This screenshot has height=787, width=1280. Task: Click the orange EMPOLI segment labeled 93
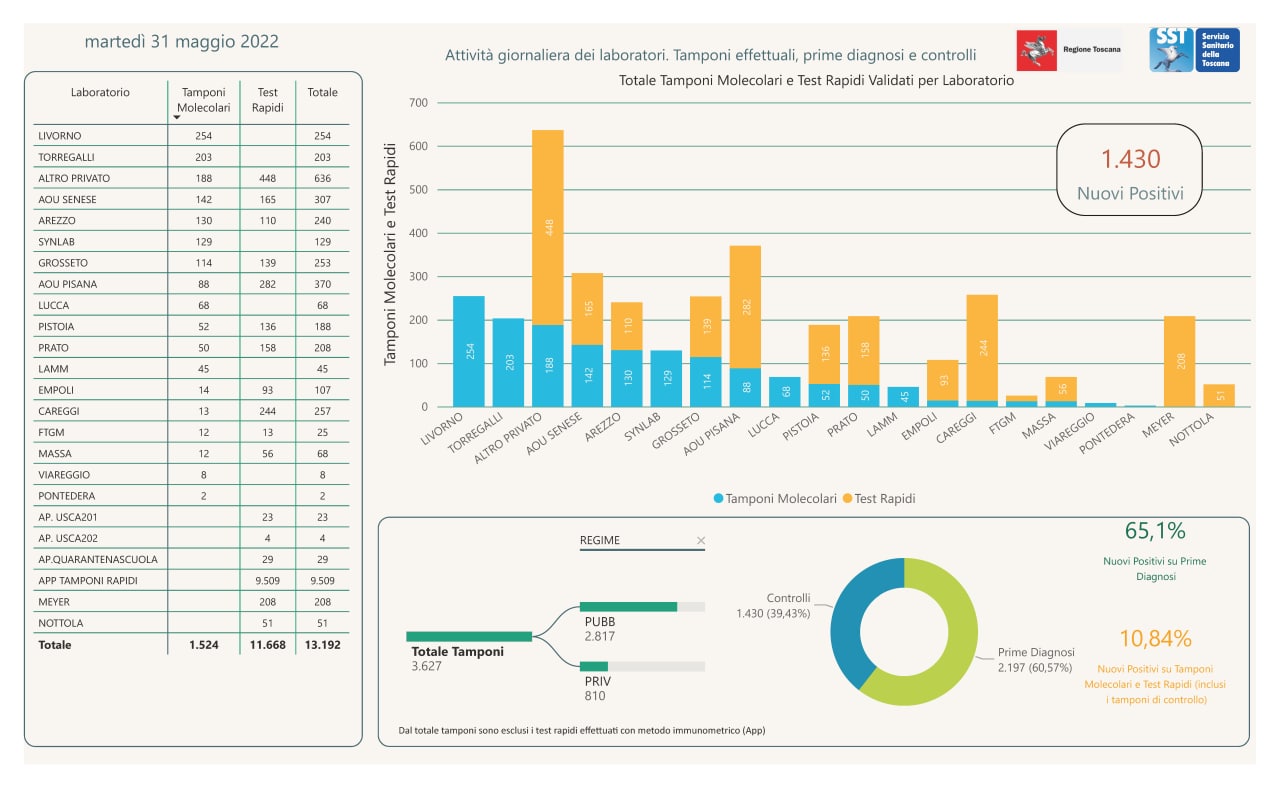click(943, 381)
